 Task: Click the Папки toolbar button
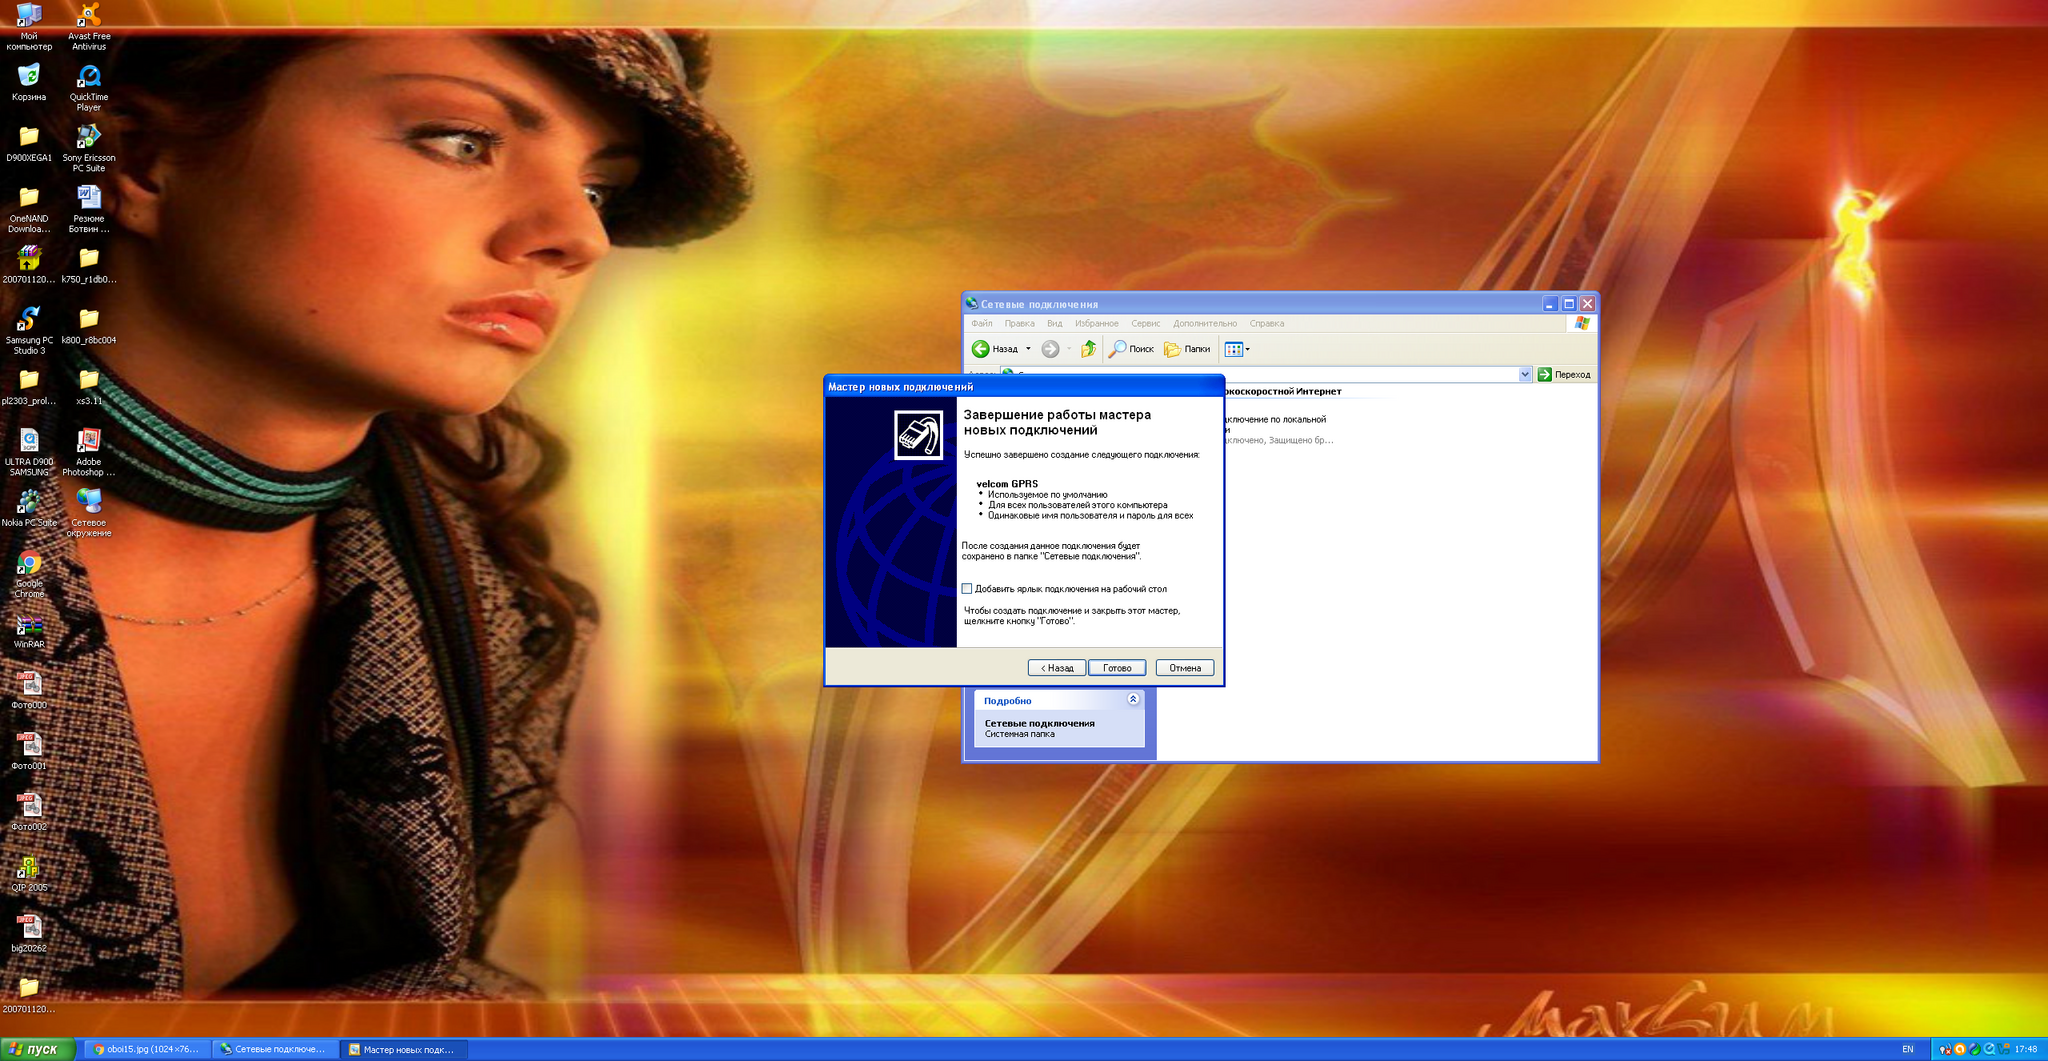pos(1187,349)
